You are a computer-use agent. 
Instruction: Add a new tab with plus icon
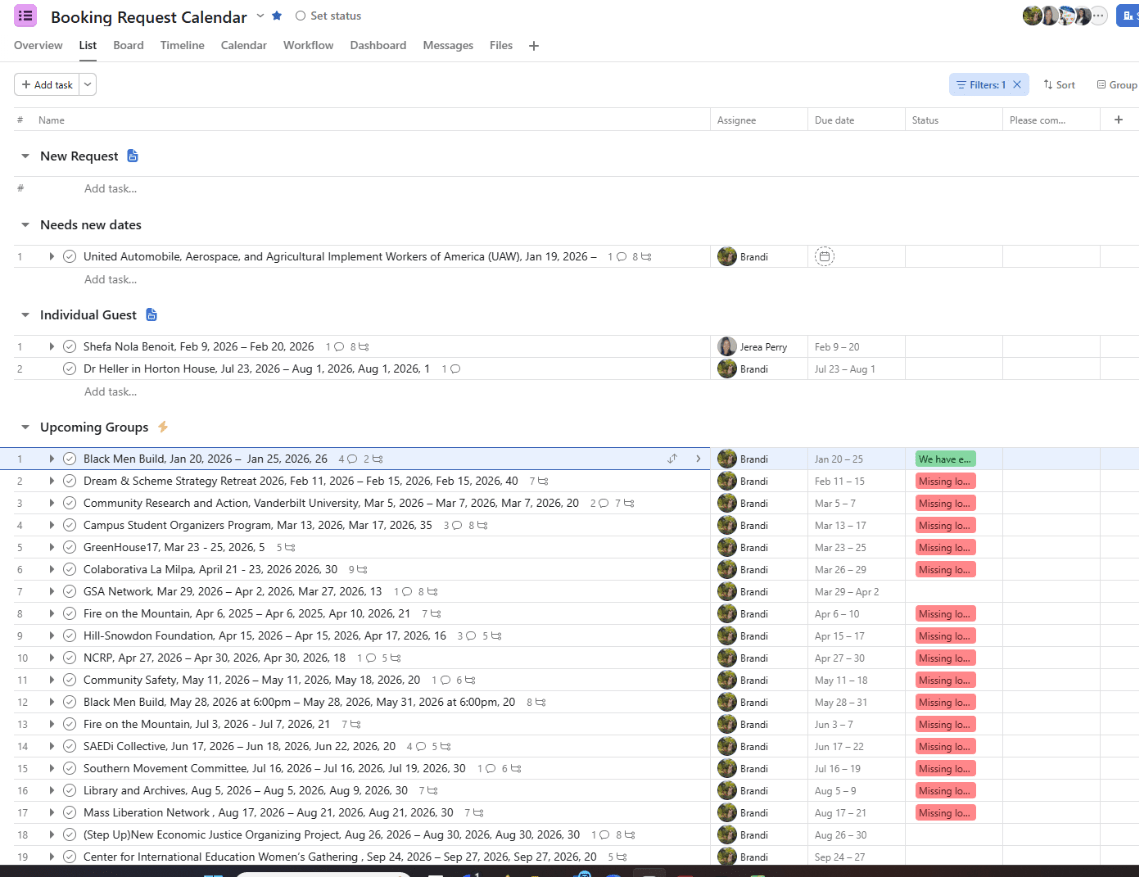point(534,46)
